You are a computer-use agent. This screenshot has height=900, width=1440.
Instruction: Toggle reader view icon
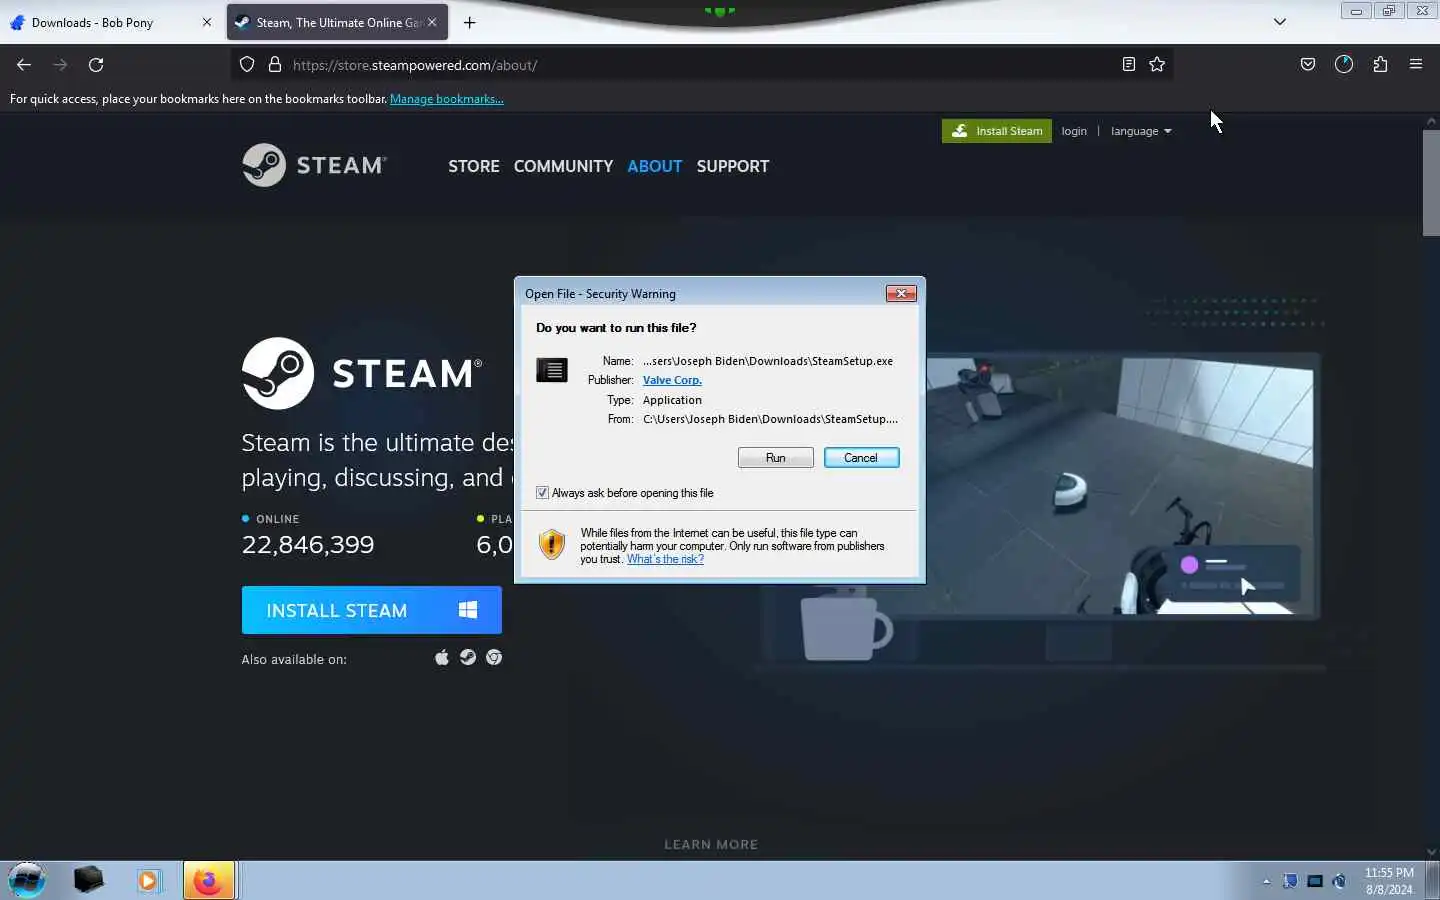(1129, 65)
